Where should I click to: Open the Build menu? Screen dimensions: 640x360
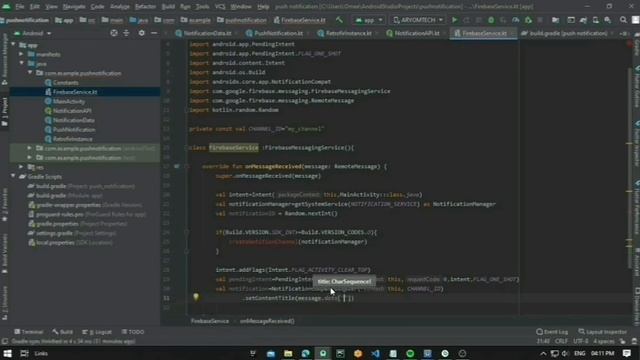[168, 7]
